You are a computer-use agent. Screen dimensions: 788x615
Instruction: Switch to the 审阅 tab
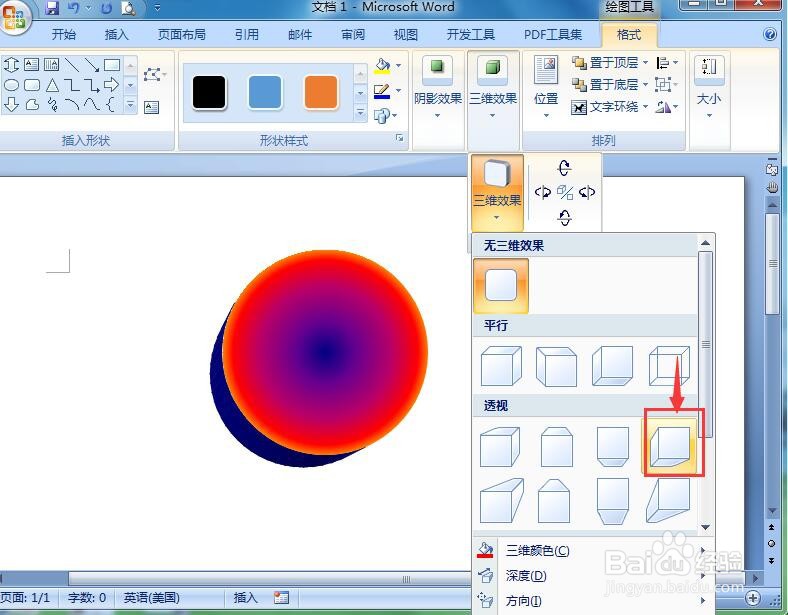click(353, 34)
